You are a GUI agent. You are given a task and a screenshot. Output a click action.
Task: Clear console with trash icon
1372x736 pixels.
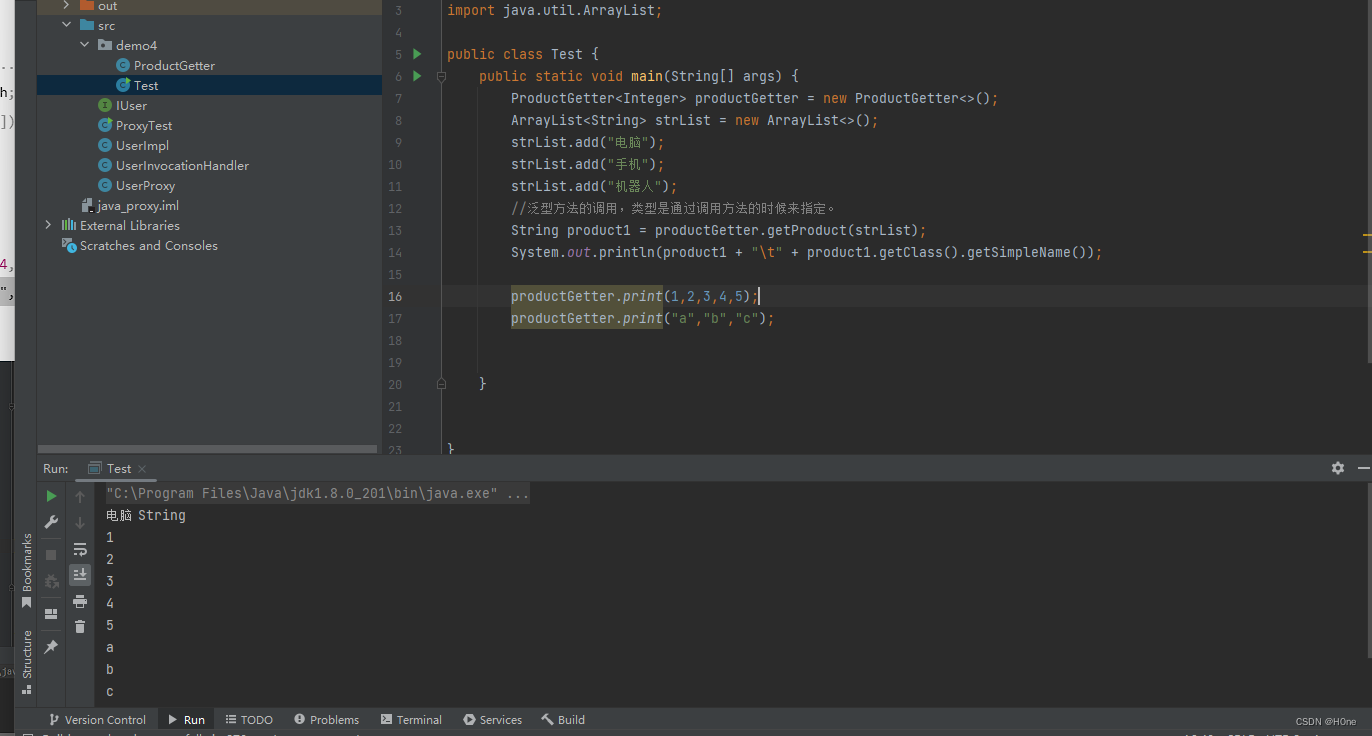[80, 627]
